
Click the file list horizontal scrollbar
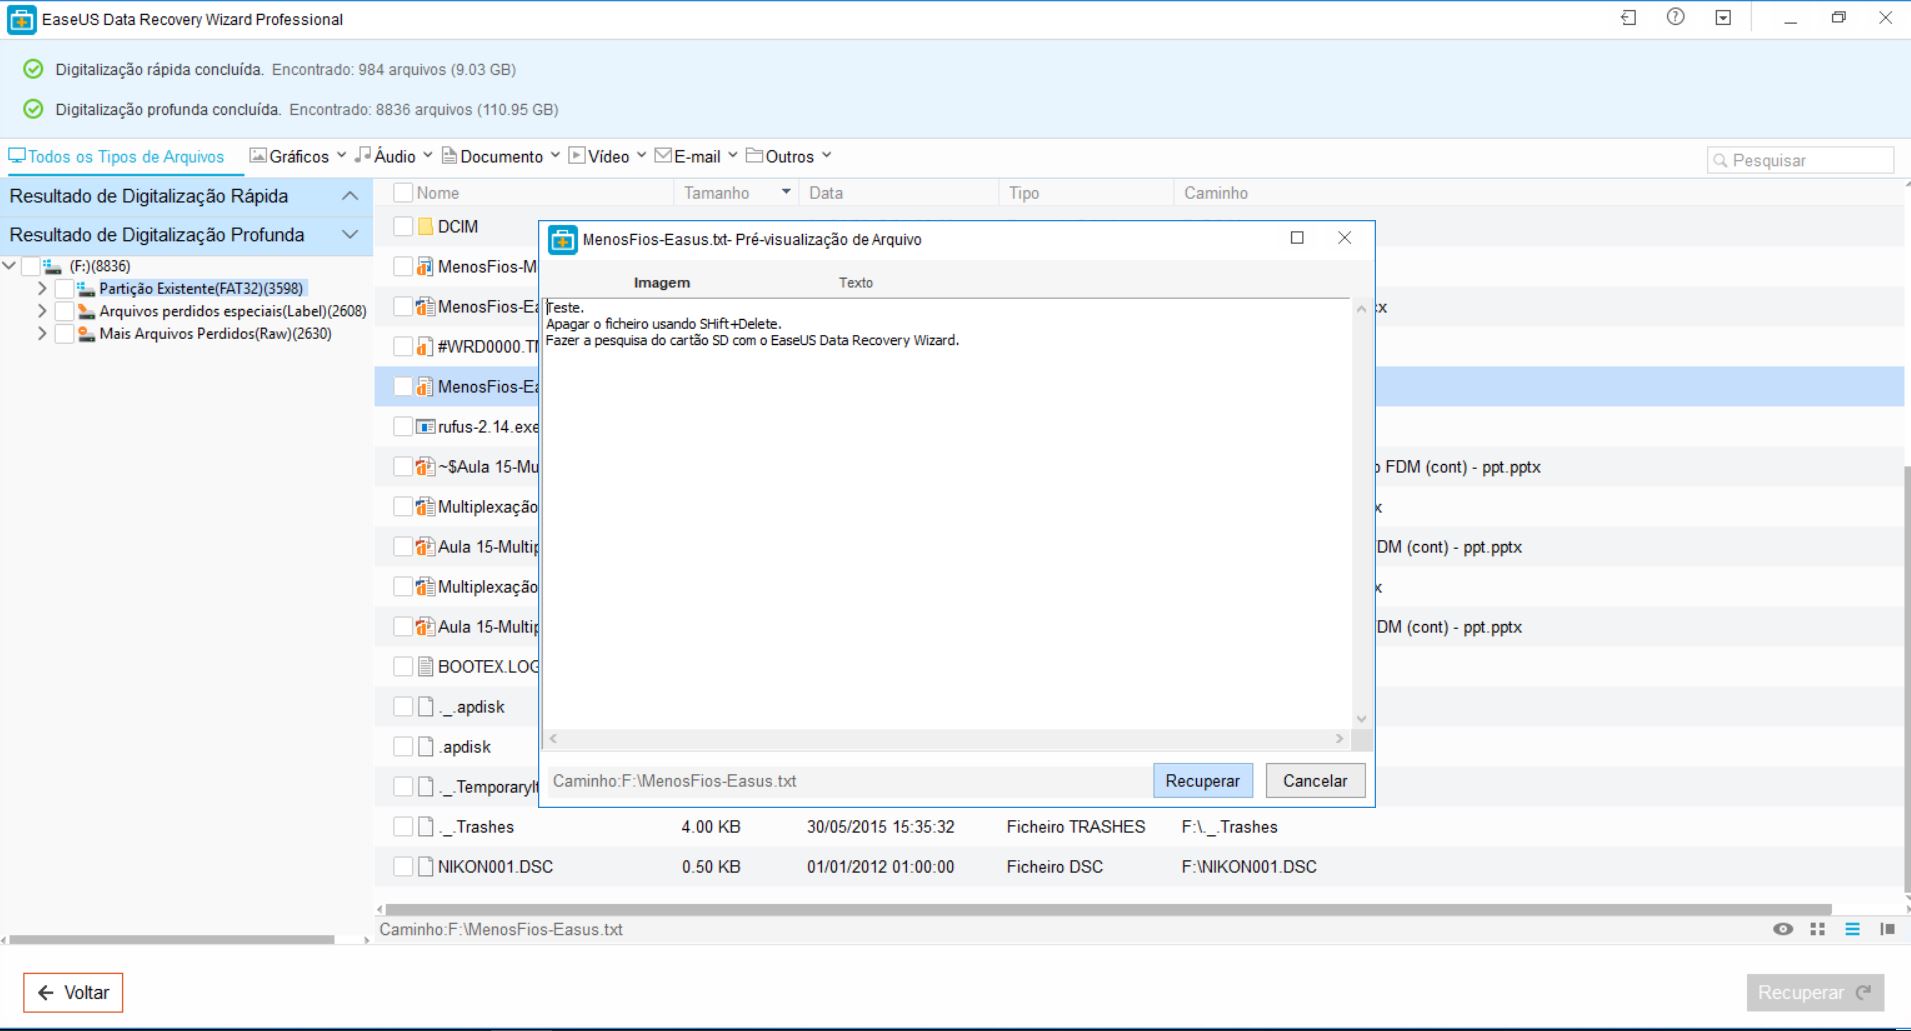[1108, 910]
